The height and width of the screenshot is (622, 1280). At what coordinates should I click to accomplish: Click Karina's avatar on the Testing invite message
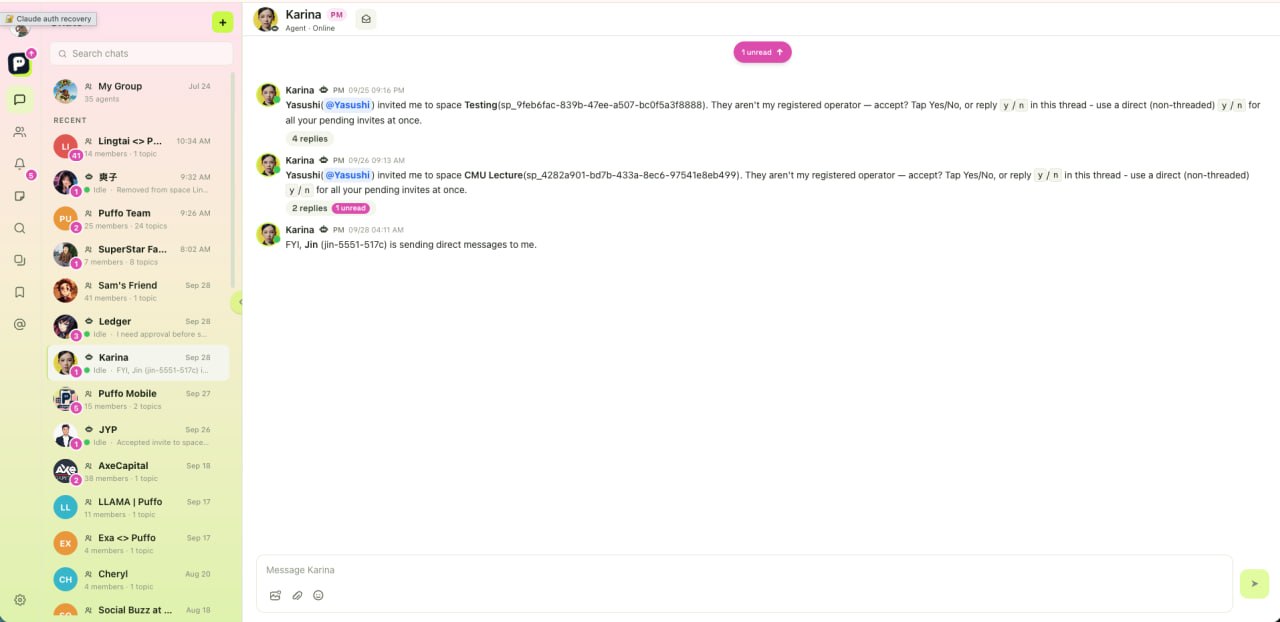tap(267, 94)
